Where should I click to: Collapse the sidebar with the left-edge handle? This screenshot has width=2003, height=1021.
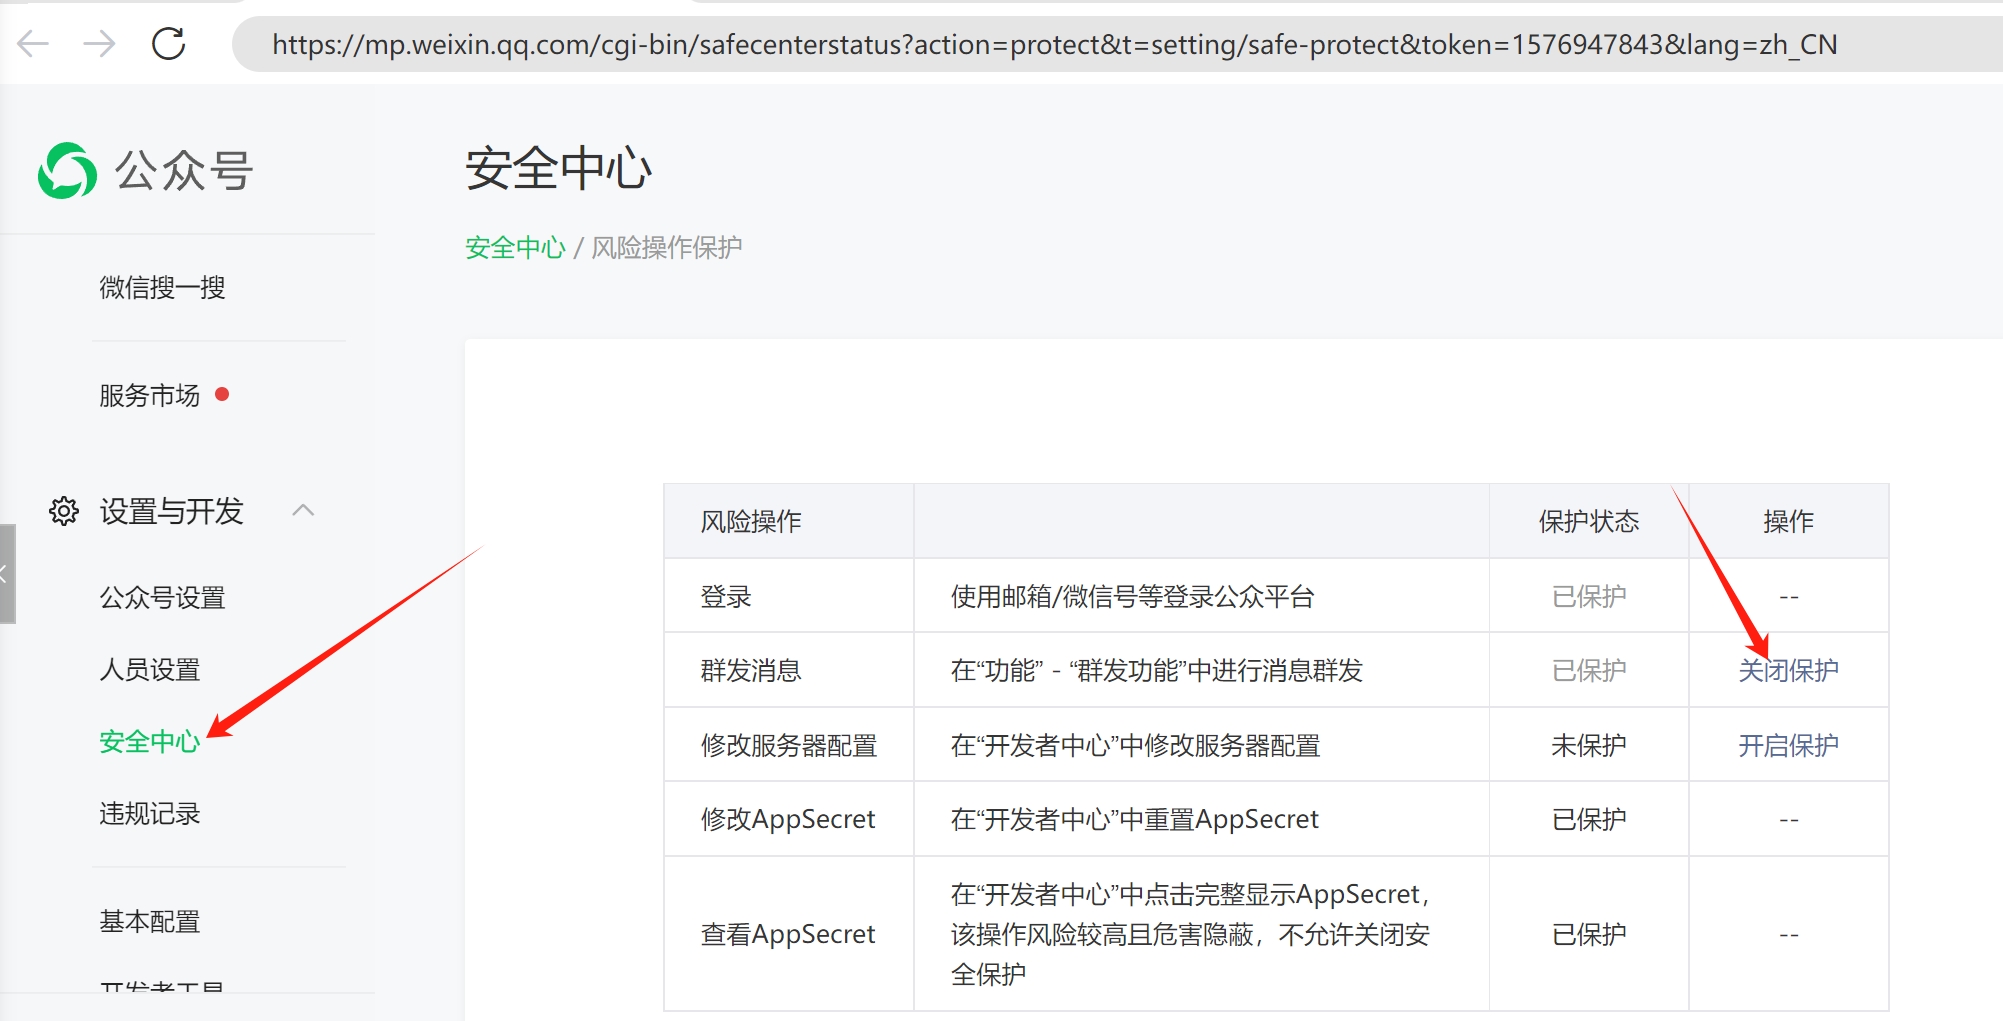7,574
